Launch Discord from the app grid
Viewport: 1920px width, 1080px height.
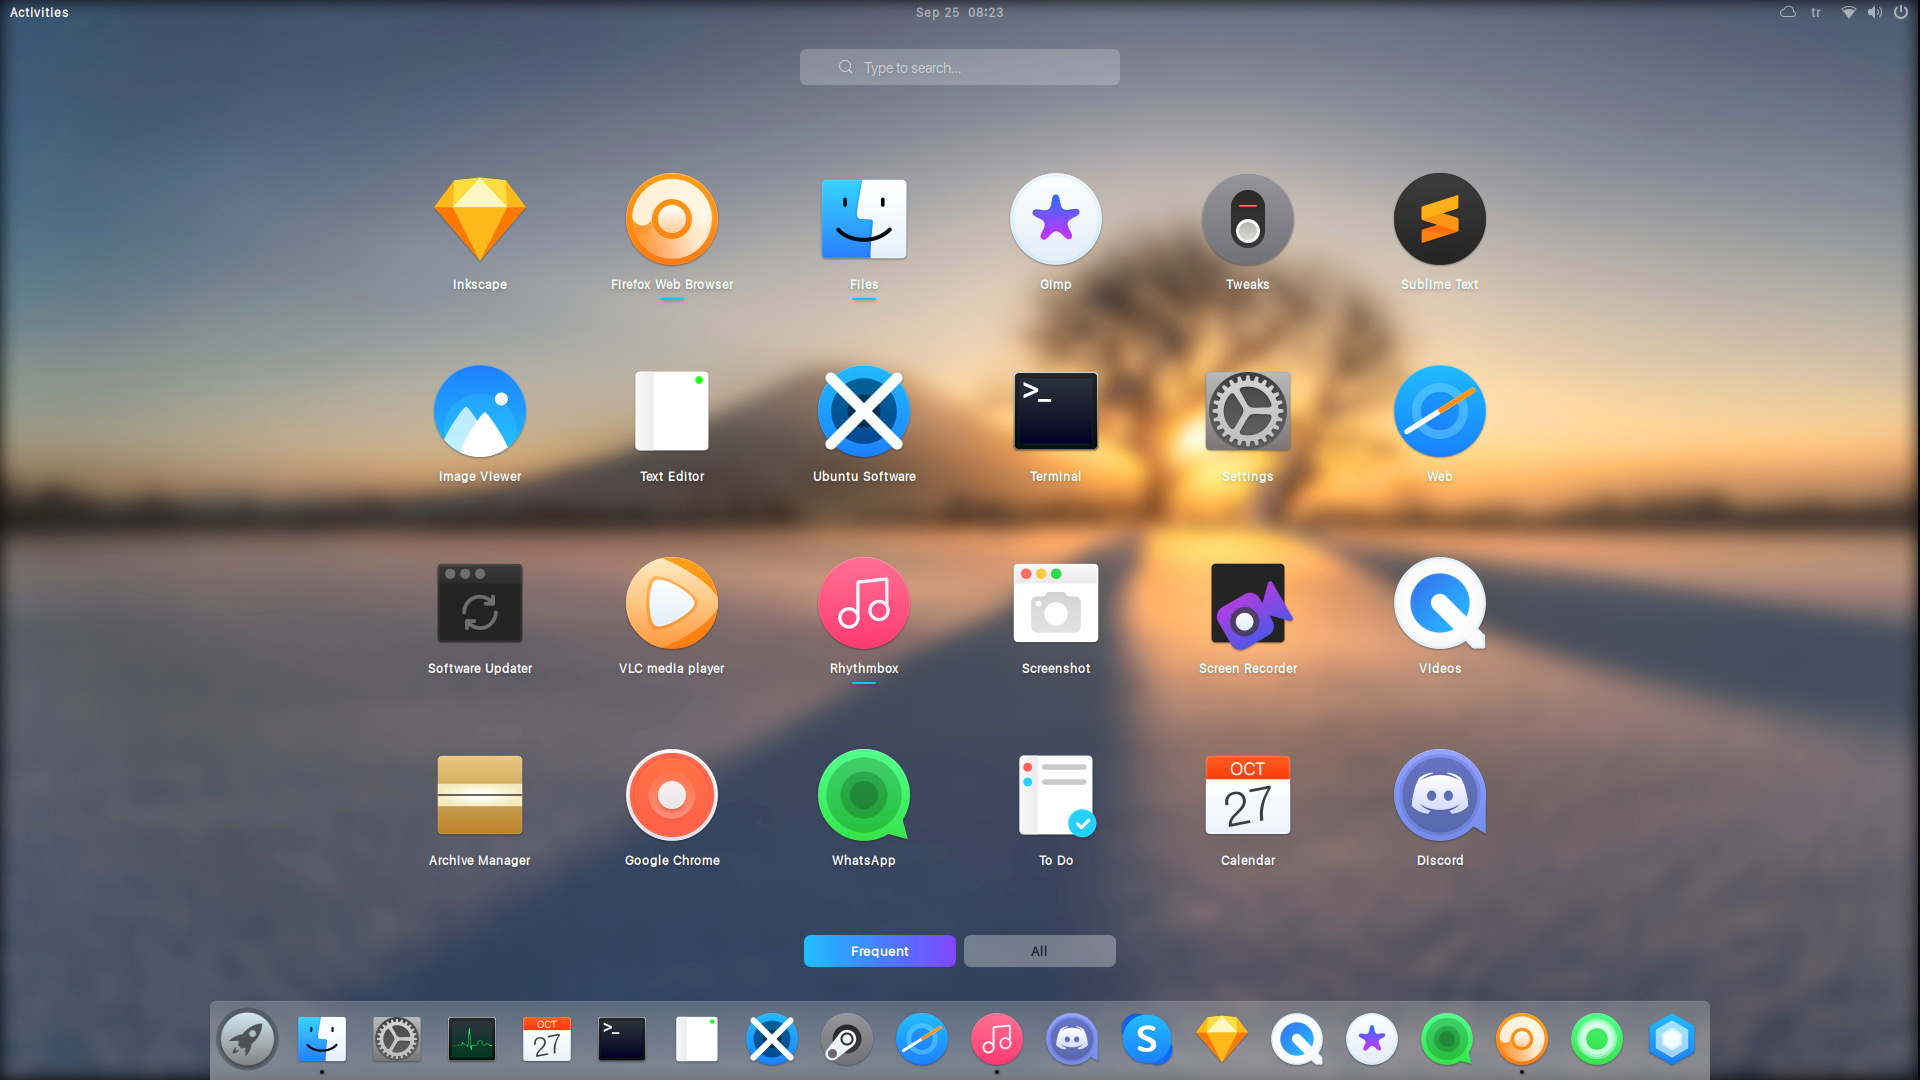1440,795
